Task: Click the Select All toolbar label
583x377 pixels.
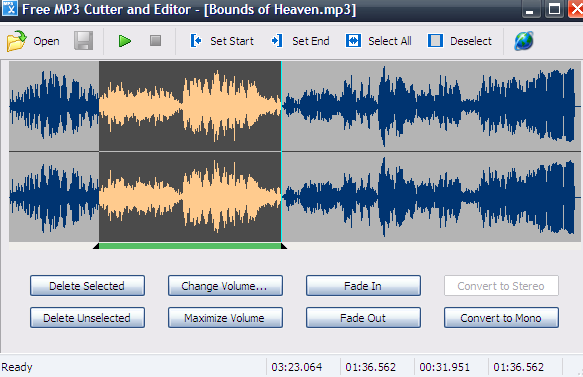Action: point(390,41)
